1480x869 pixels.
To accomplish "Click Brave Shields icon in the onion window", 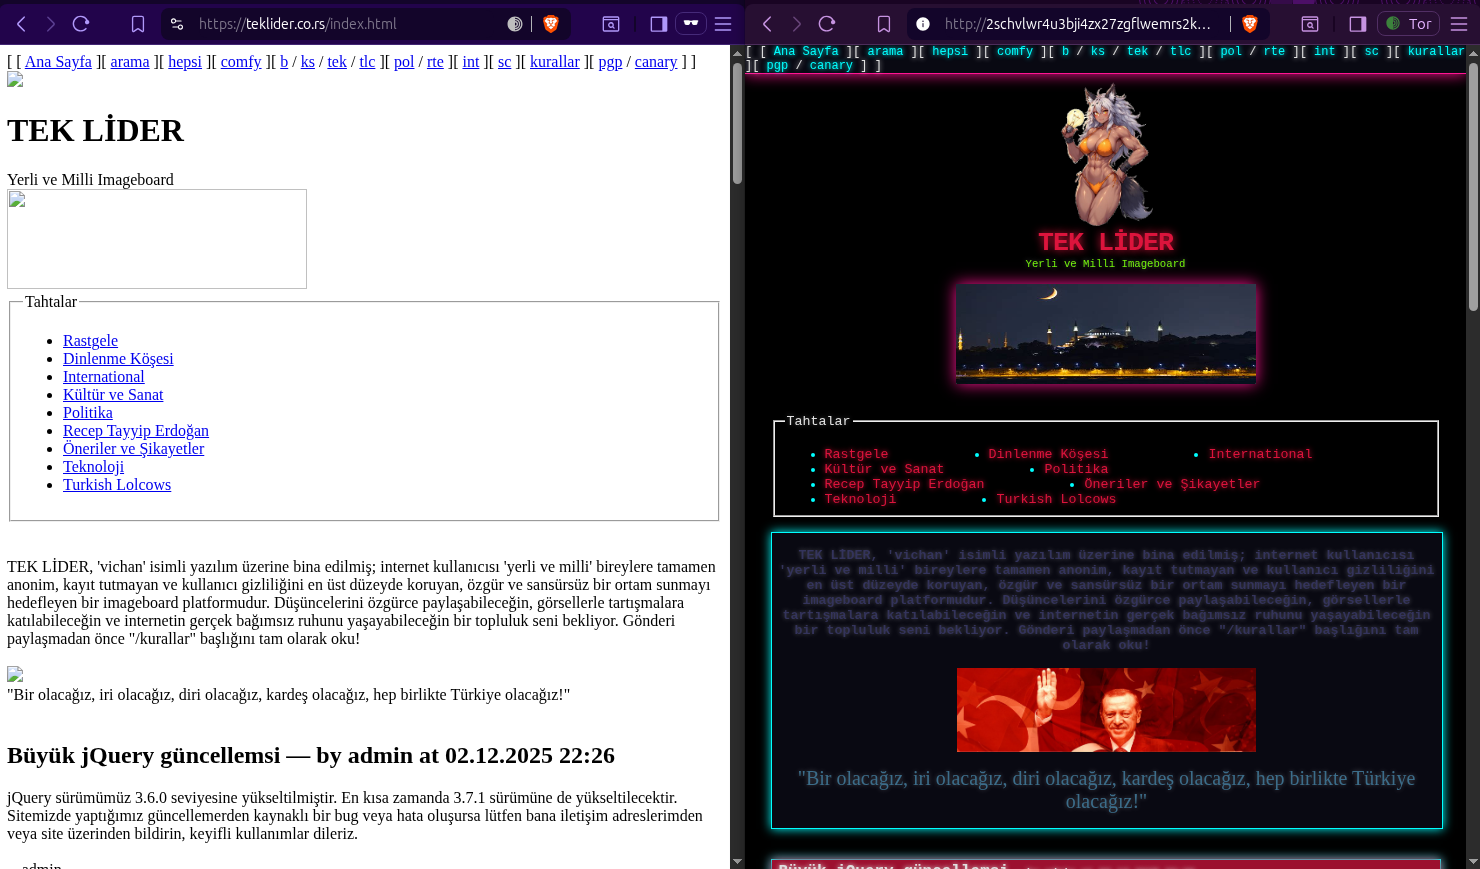I will (1249, 24).
